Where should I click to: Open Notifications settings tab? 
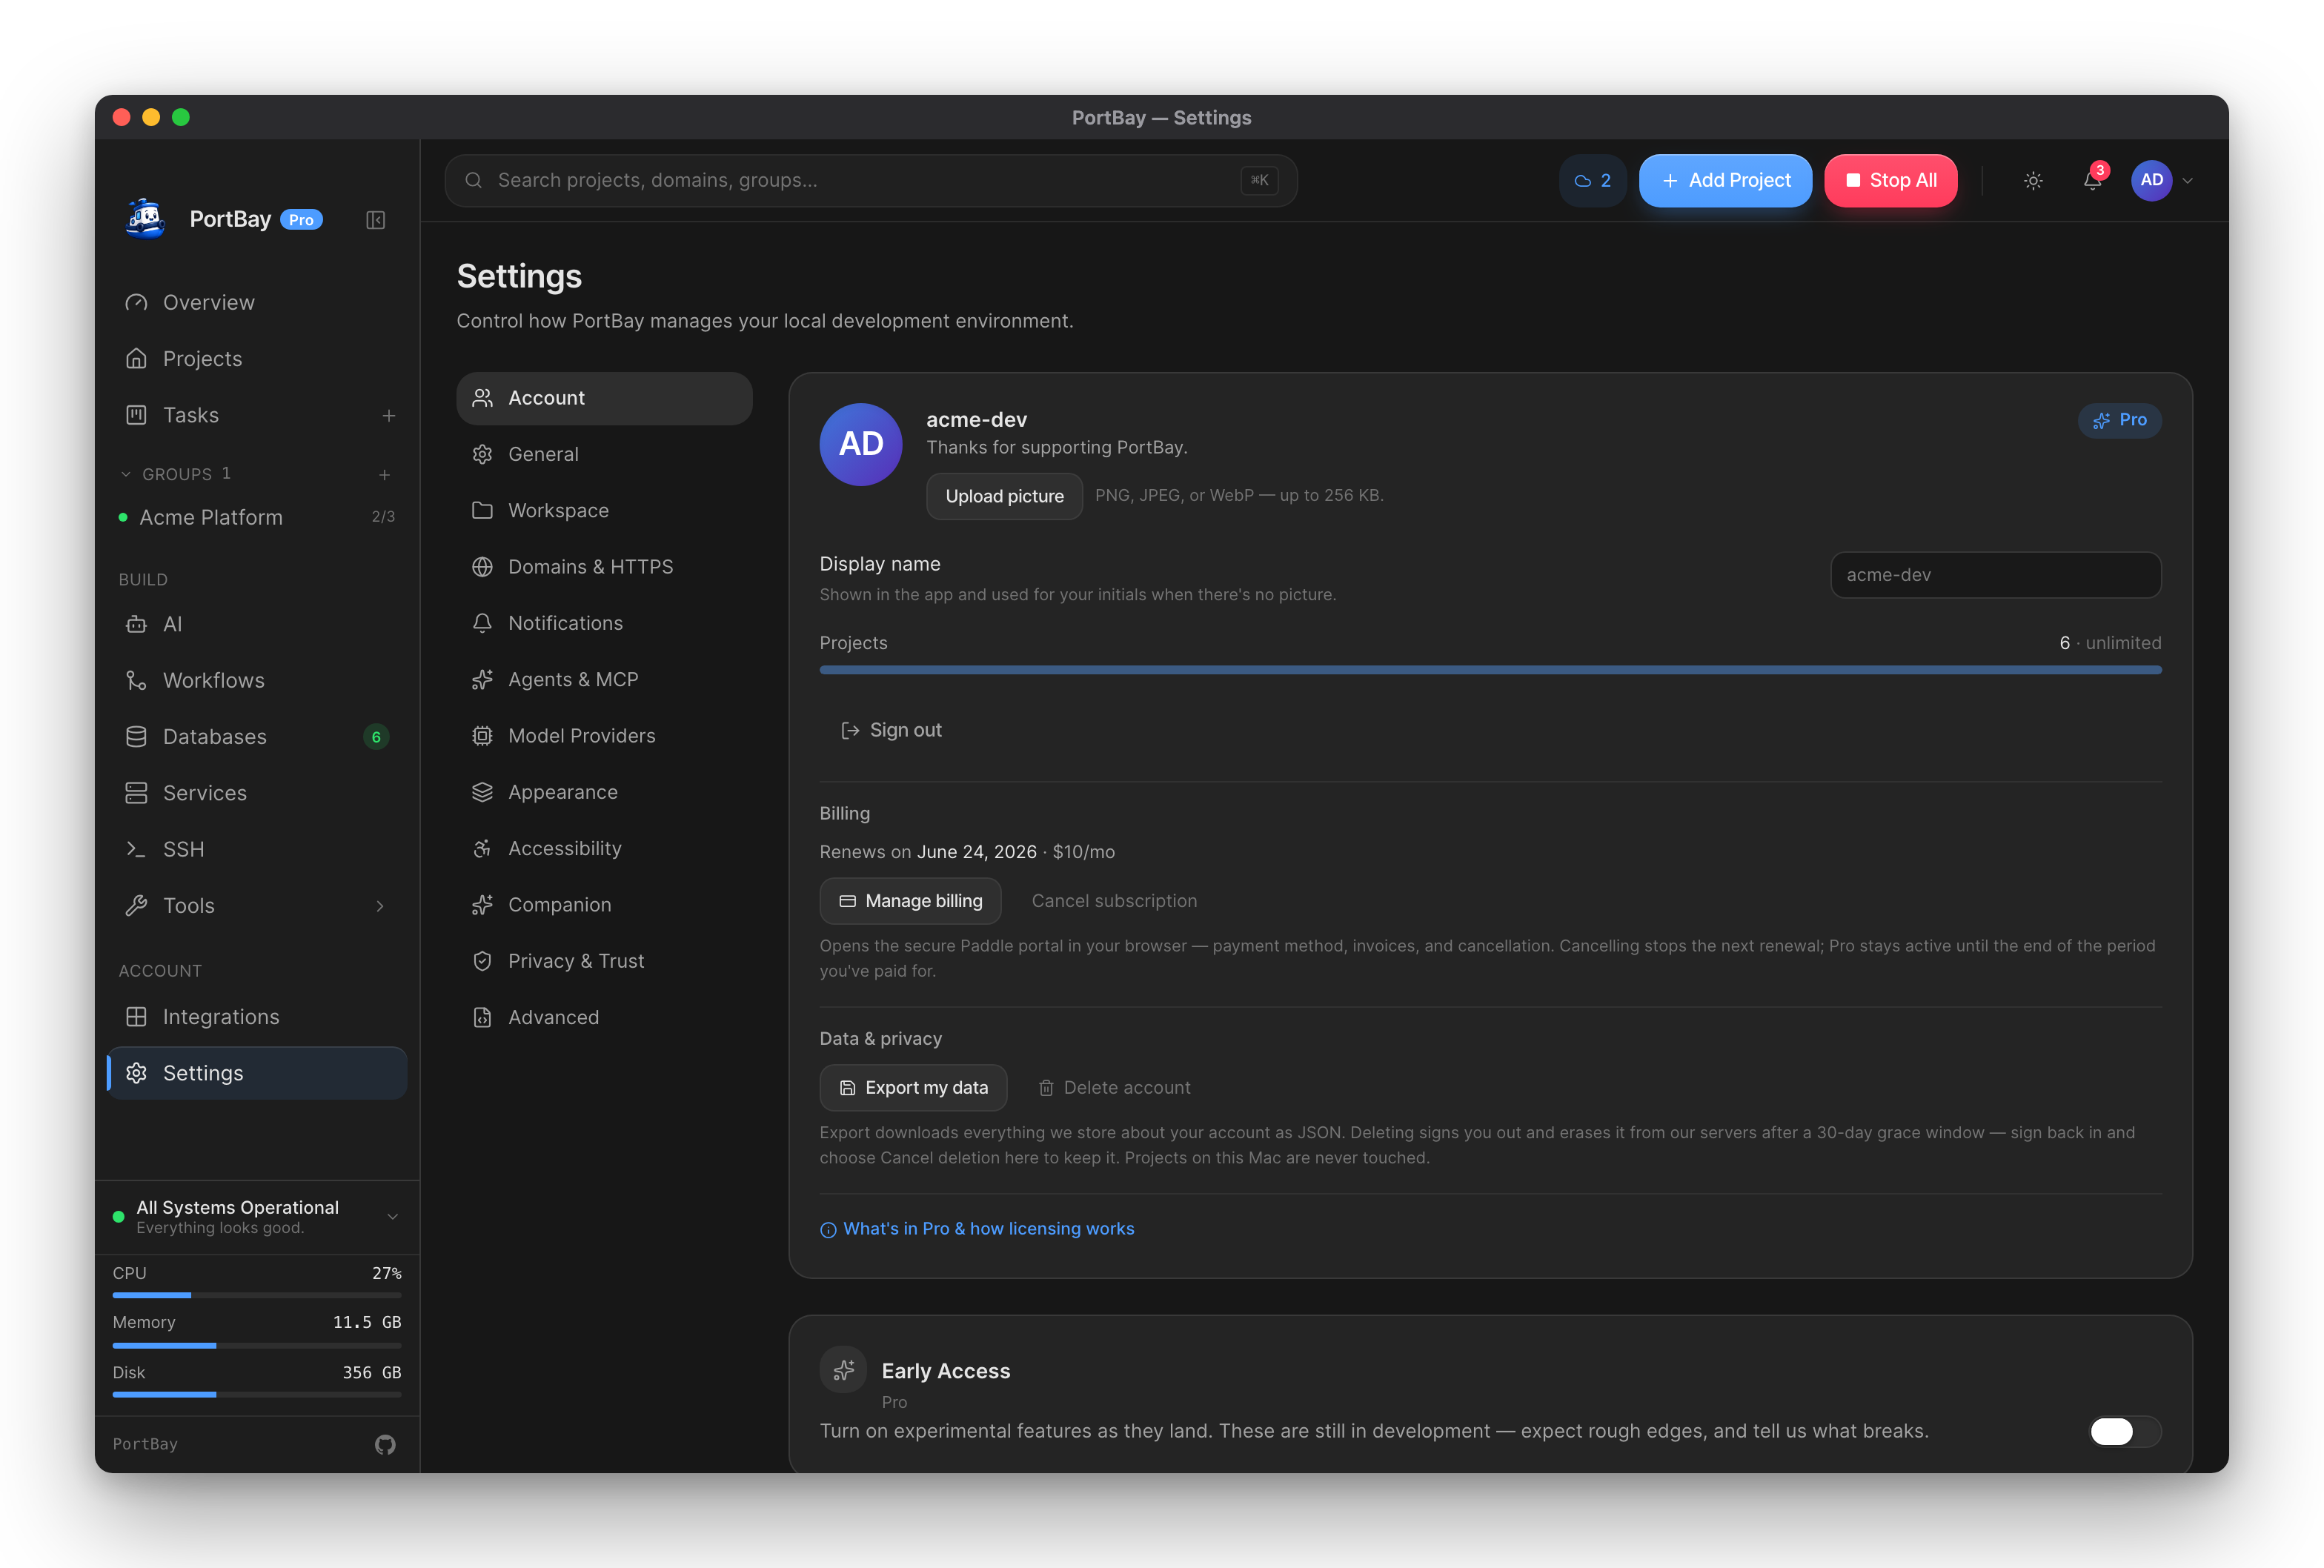(604, 623)
